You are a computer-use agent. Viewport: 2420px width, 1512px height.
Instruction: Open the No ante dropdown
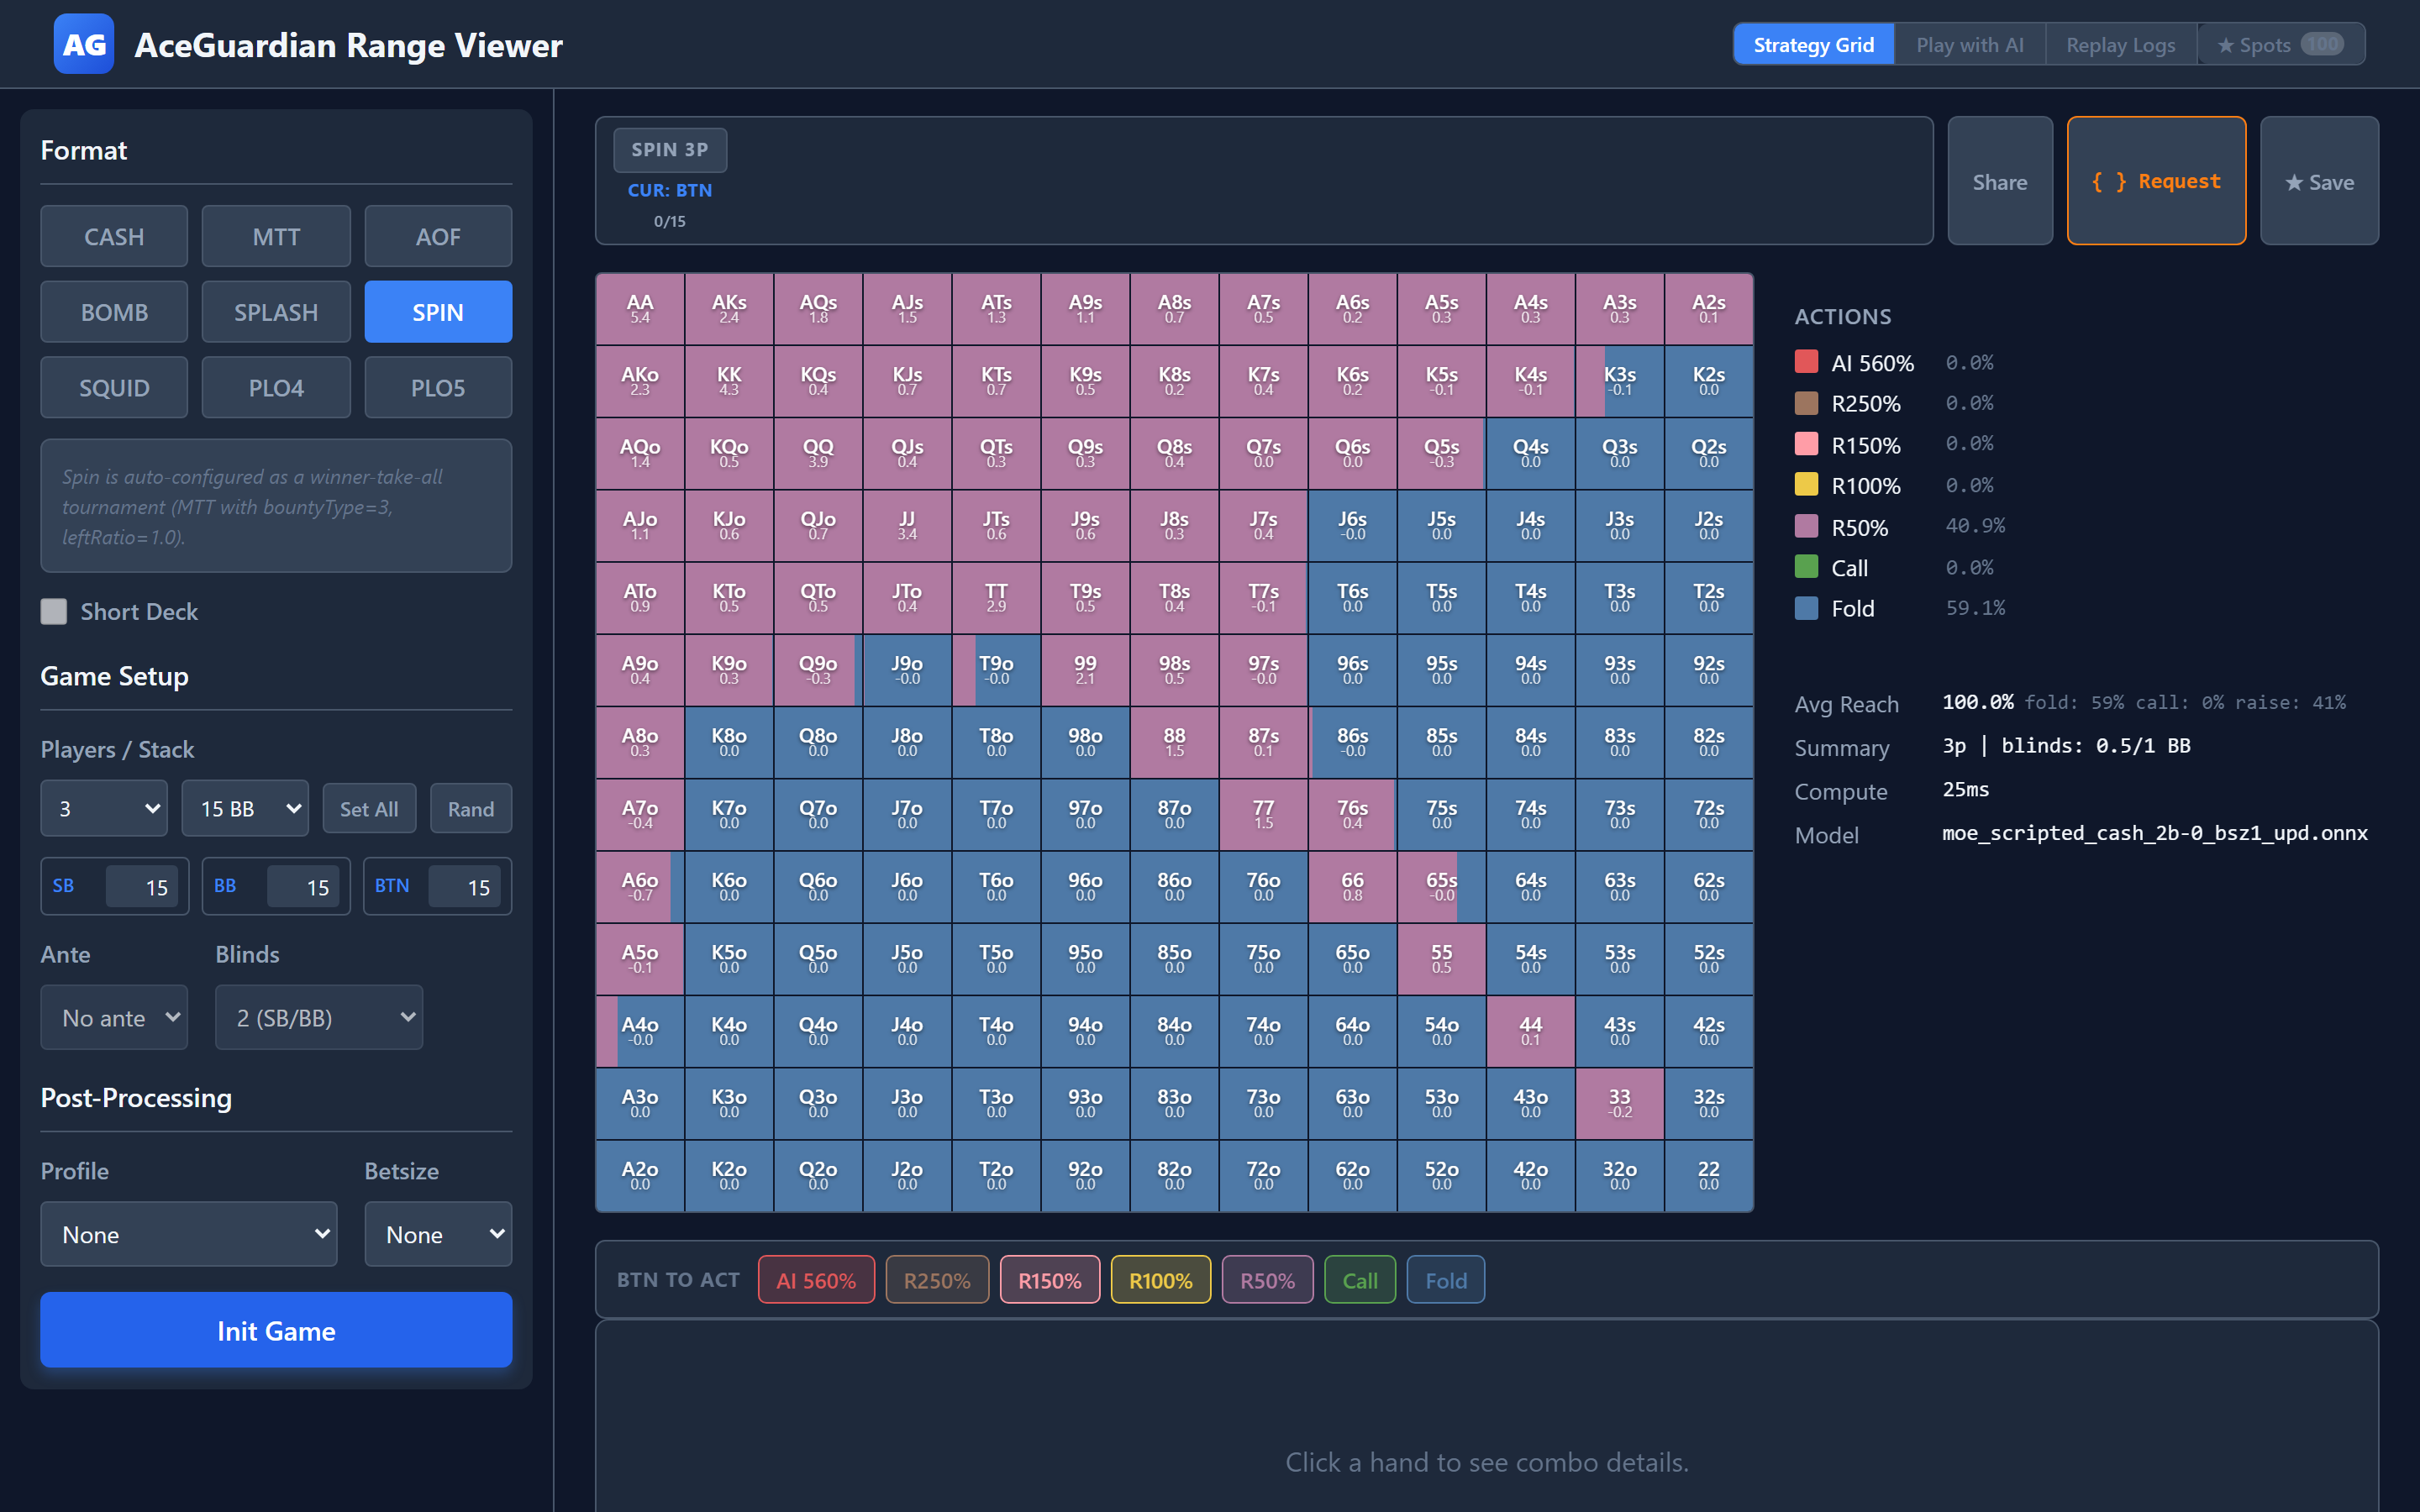114,1017
